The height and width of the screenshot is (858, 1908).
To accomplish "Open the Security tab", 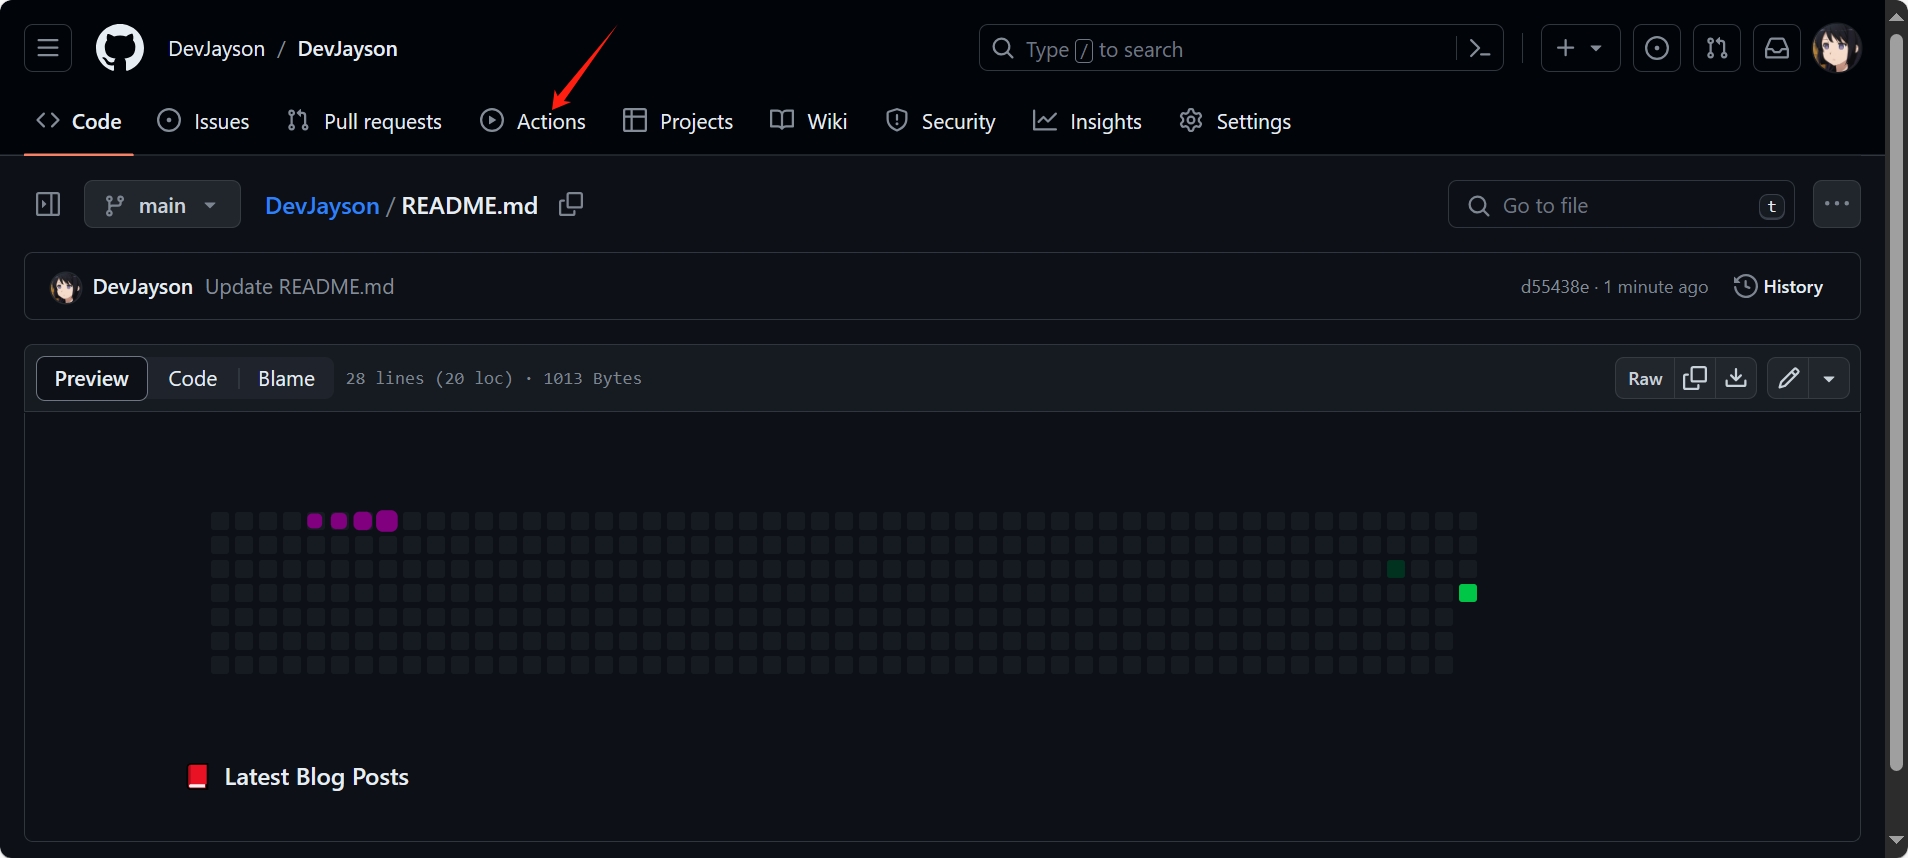I will pyautogui.click(x=941, y=121).
